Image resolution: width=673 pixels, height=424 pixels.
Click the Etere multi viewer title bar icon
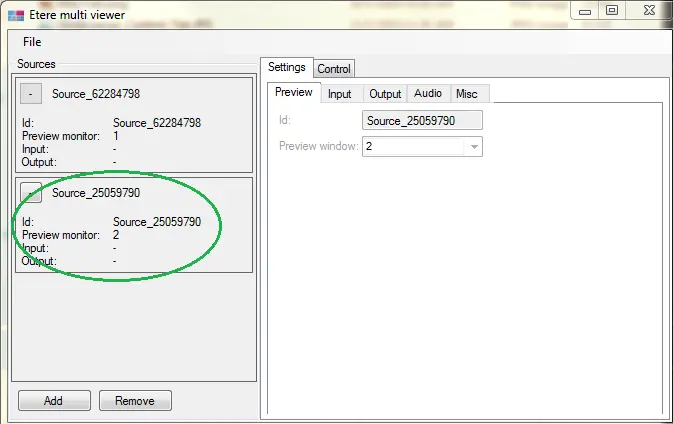[x=13, y=11]
